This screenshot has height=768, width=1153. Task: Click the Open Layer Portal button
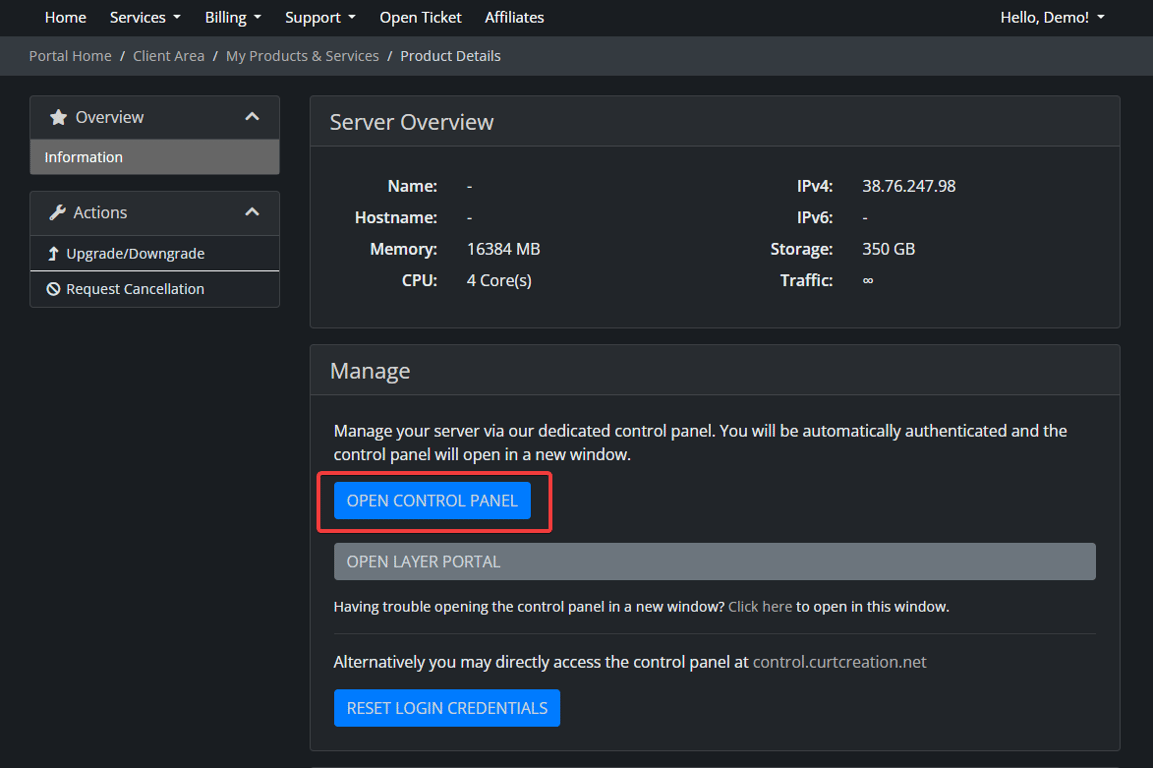coord(714,561)
